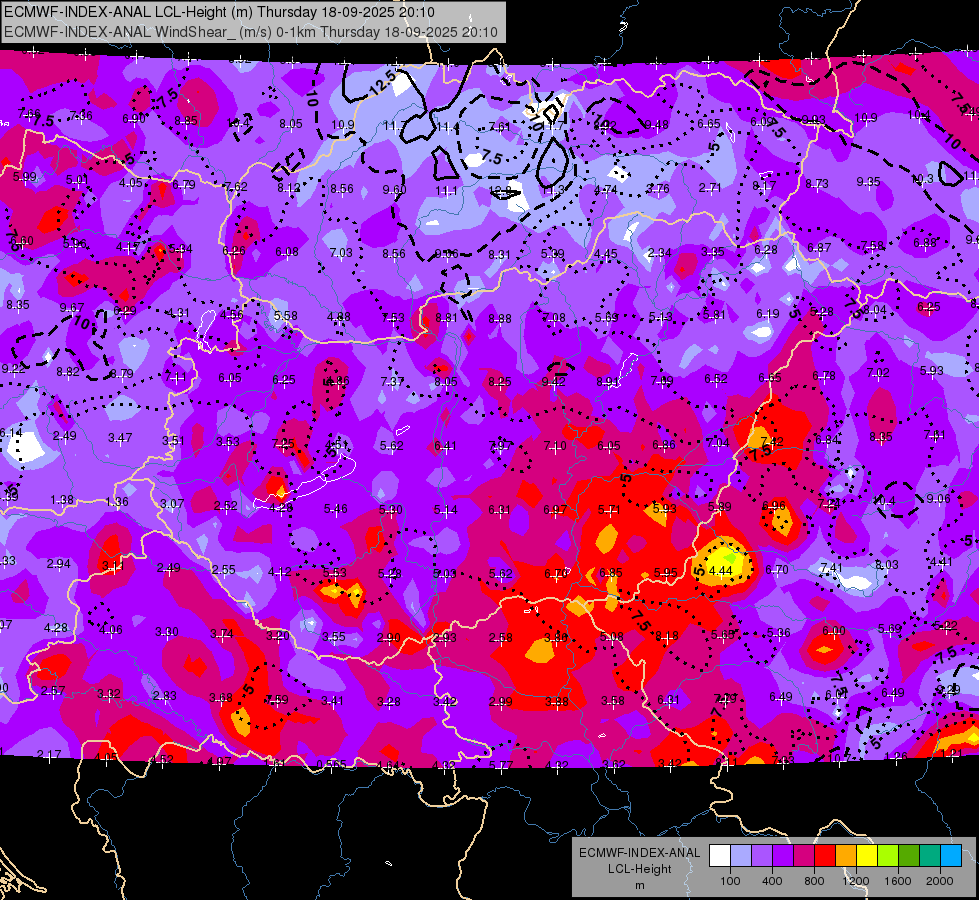Click the '9.35' grid value
This screenshot has height=900, width=979.
868,182
